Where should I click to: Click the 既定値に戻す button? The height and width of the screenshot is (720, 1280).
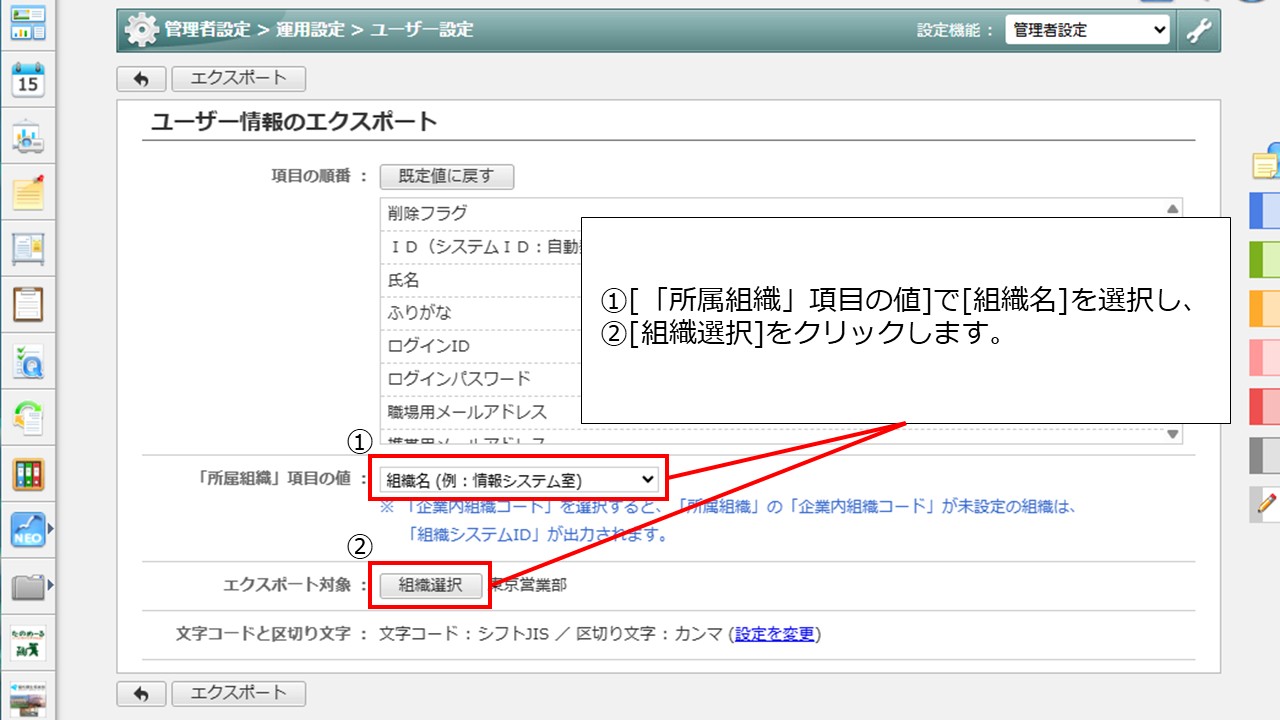click(x=446, y=177)
